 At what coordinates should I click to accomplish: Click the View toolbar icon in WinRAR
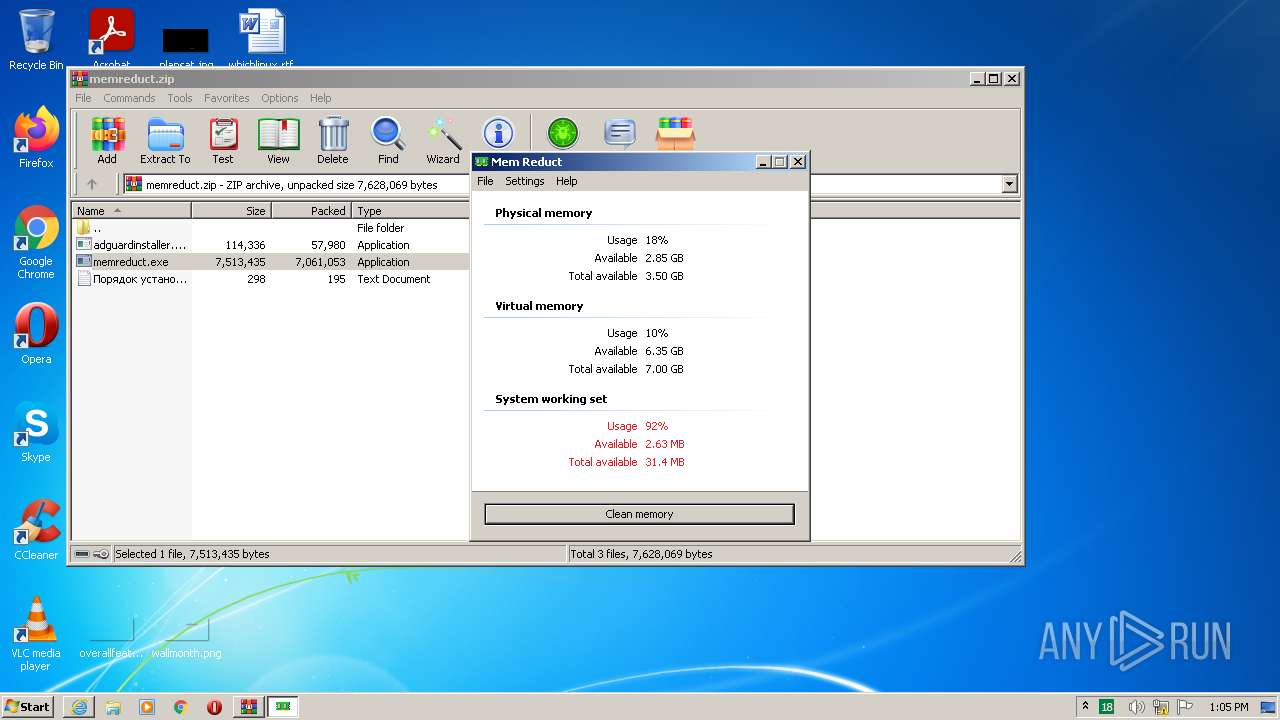point(278,140)
